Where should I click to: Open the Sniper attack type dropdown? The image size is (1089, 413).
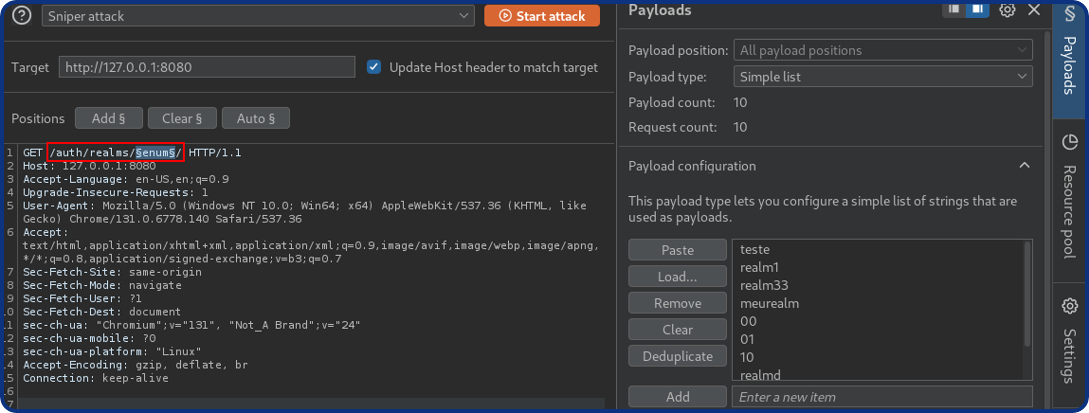pyautogui.click(x=257, y=16)
